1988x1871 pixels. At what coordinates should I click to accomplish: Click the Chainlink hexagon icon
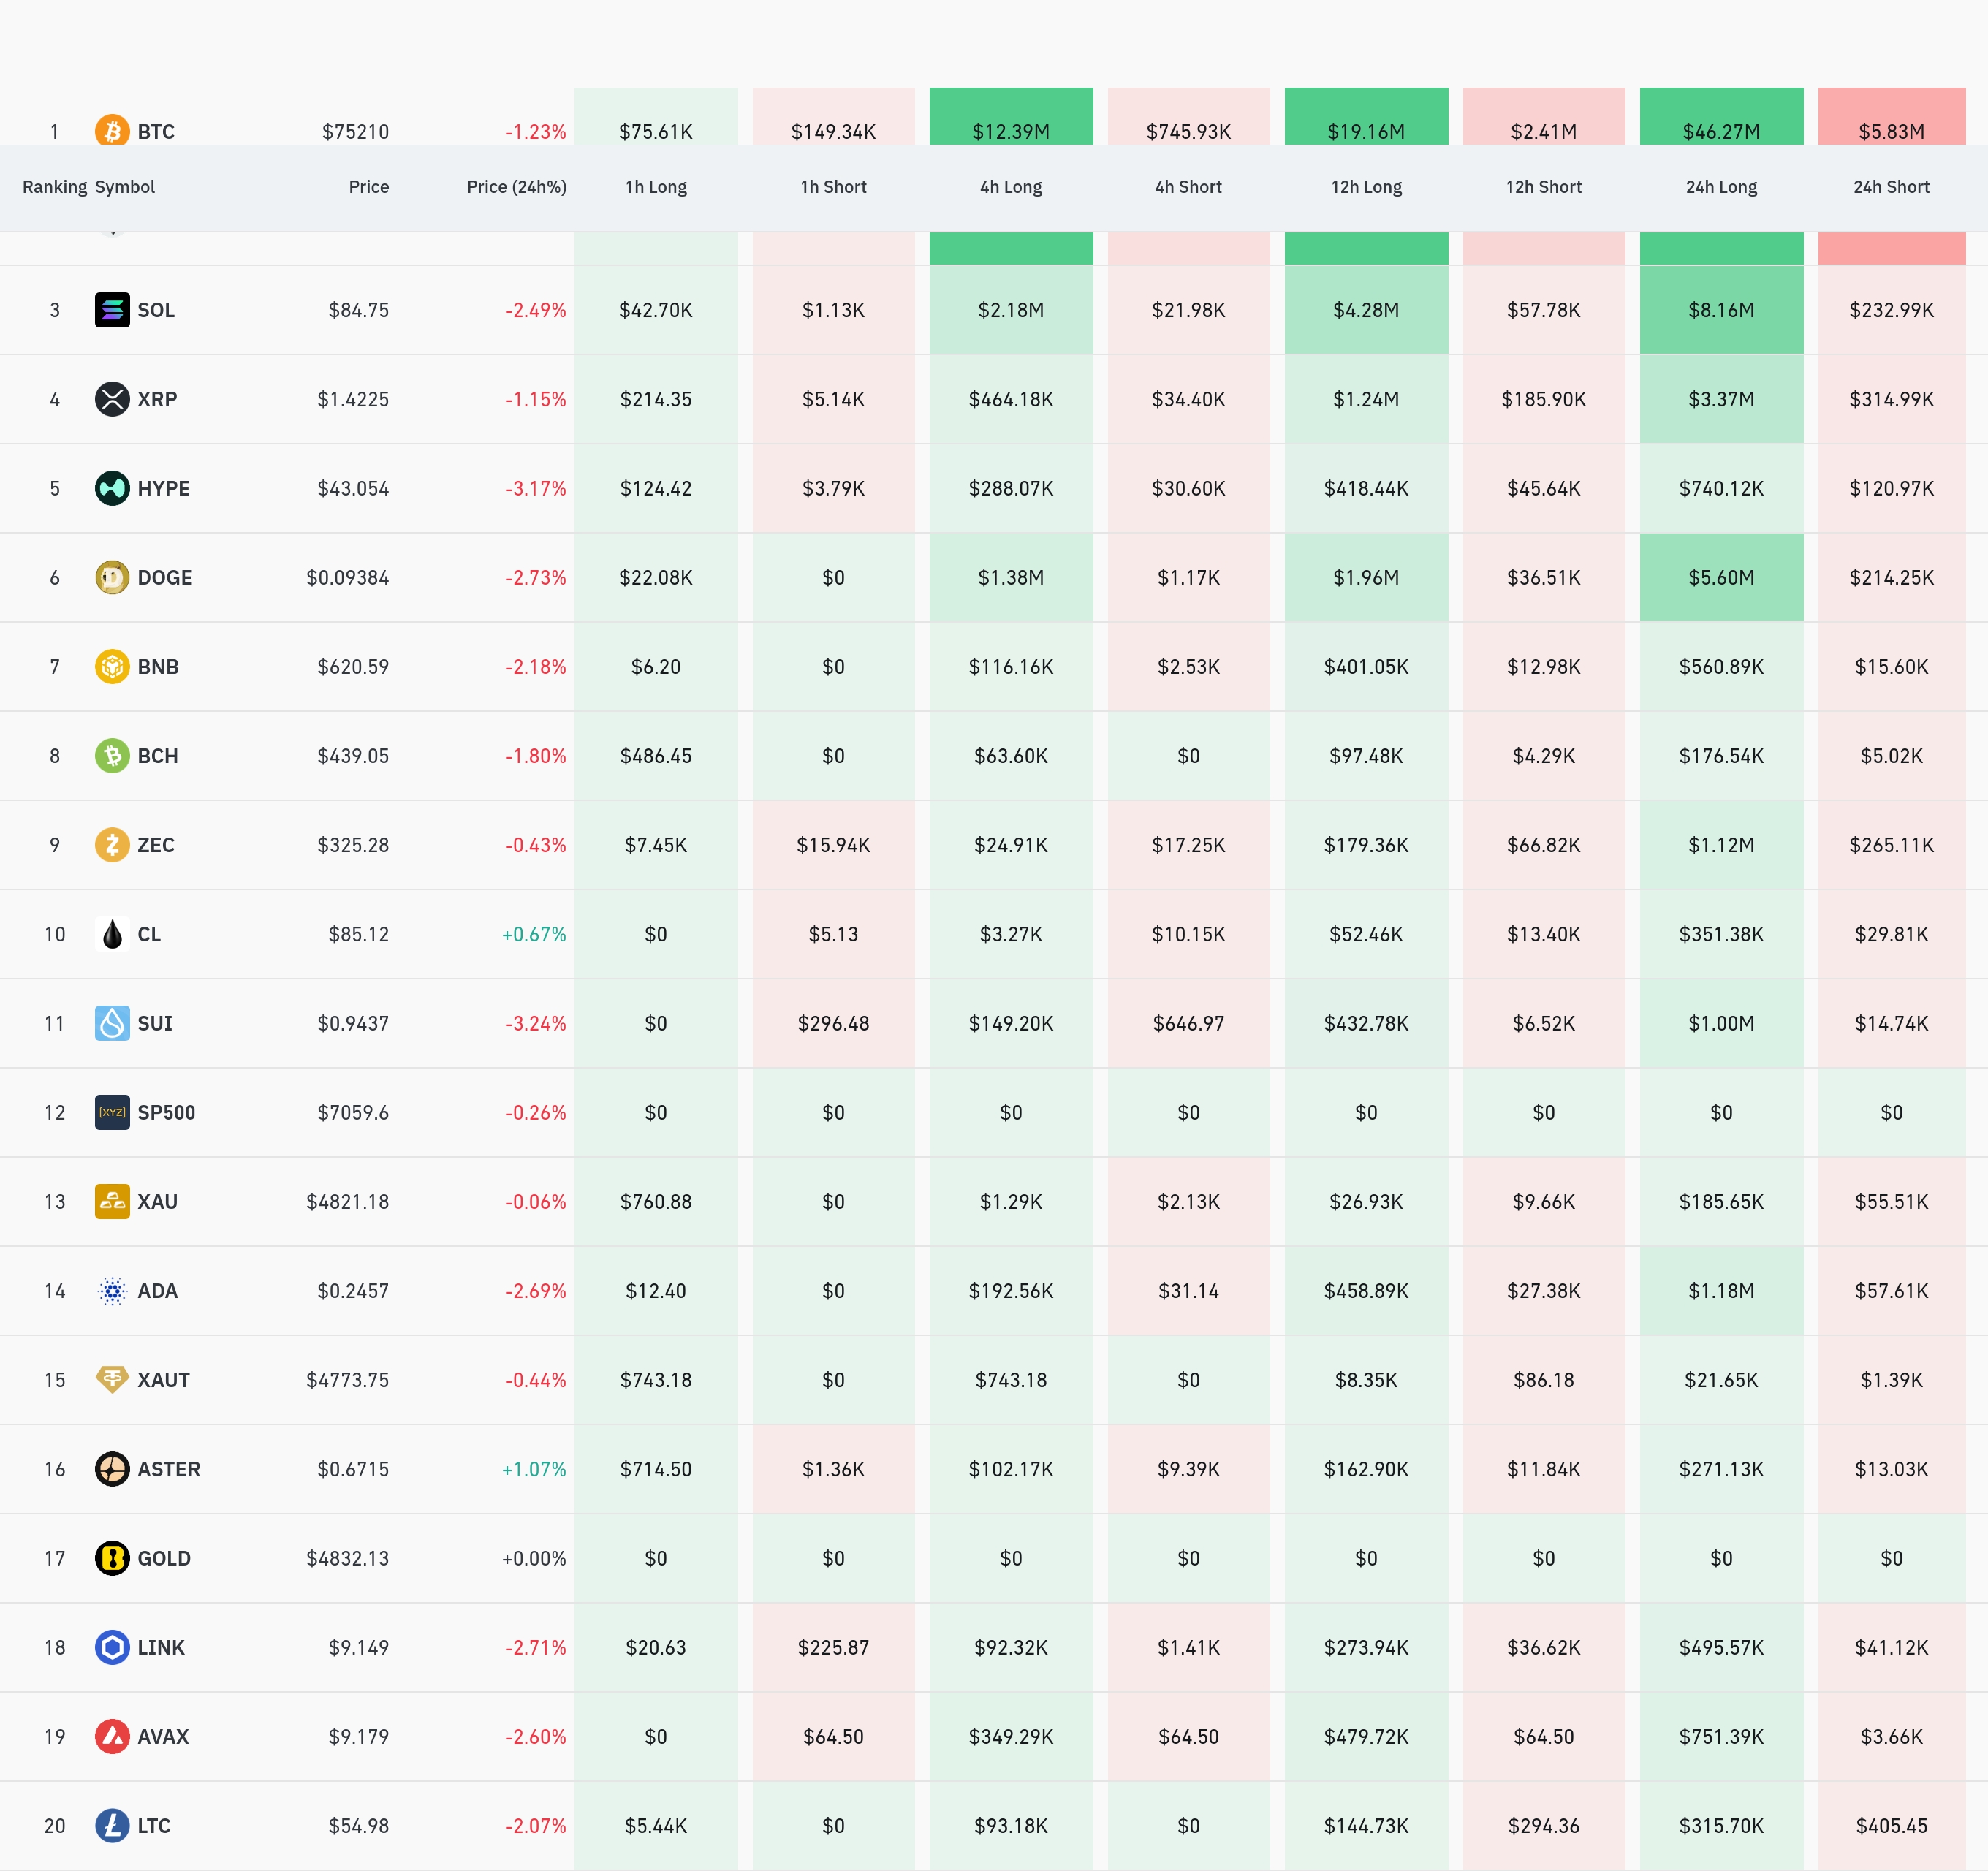pyautogui.click(x=112, y=1647)
